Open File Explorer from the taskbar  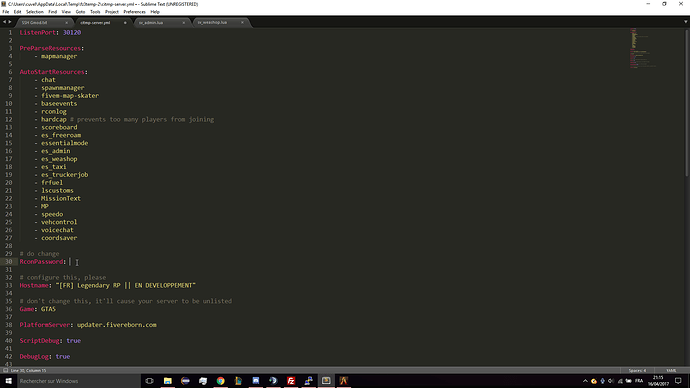(x=168, y=381)
